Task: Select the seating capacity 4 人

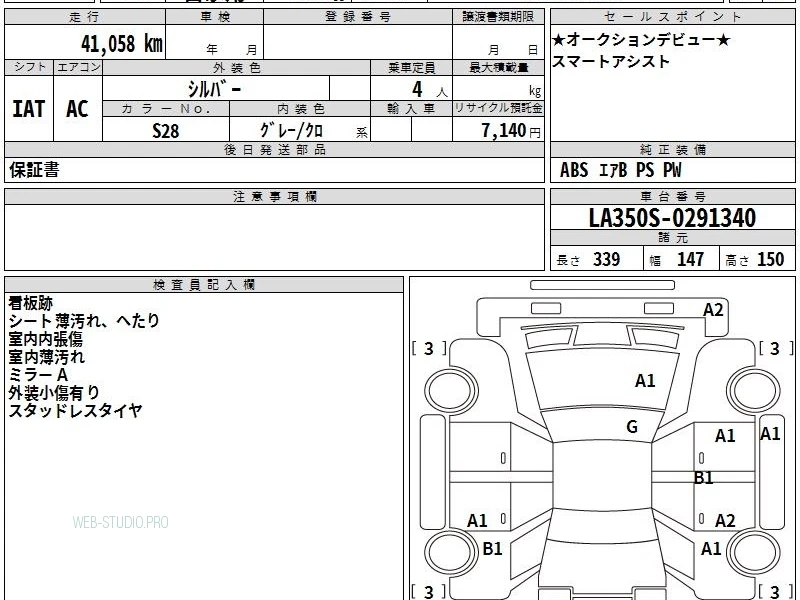Action: click(x=430, y=89)
